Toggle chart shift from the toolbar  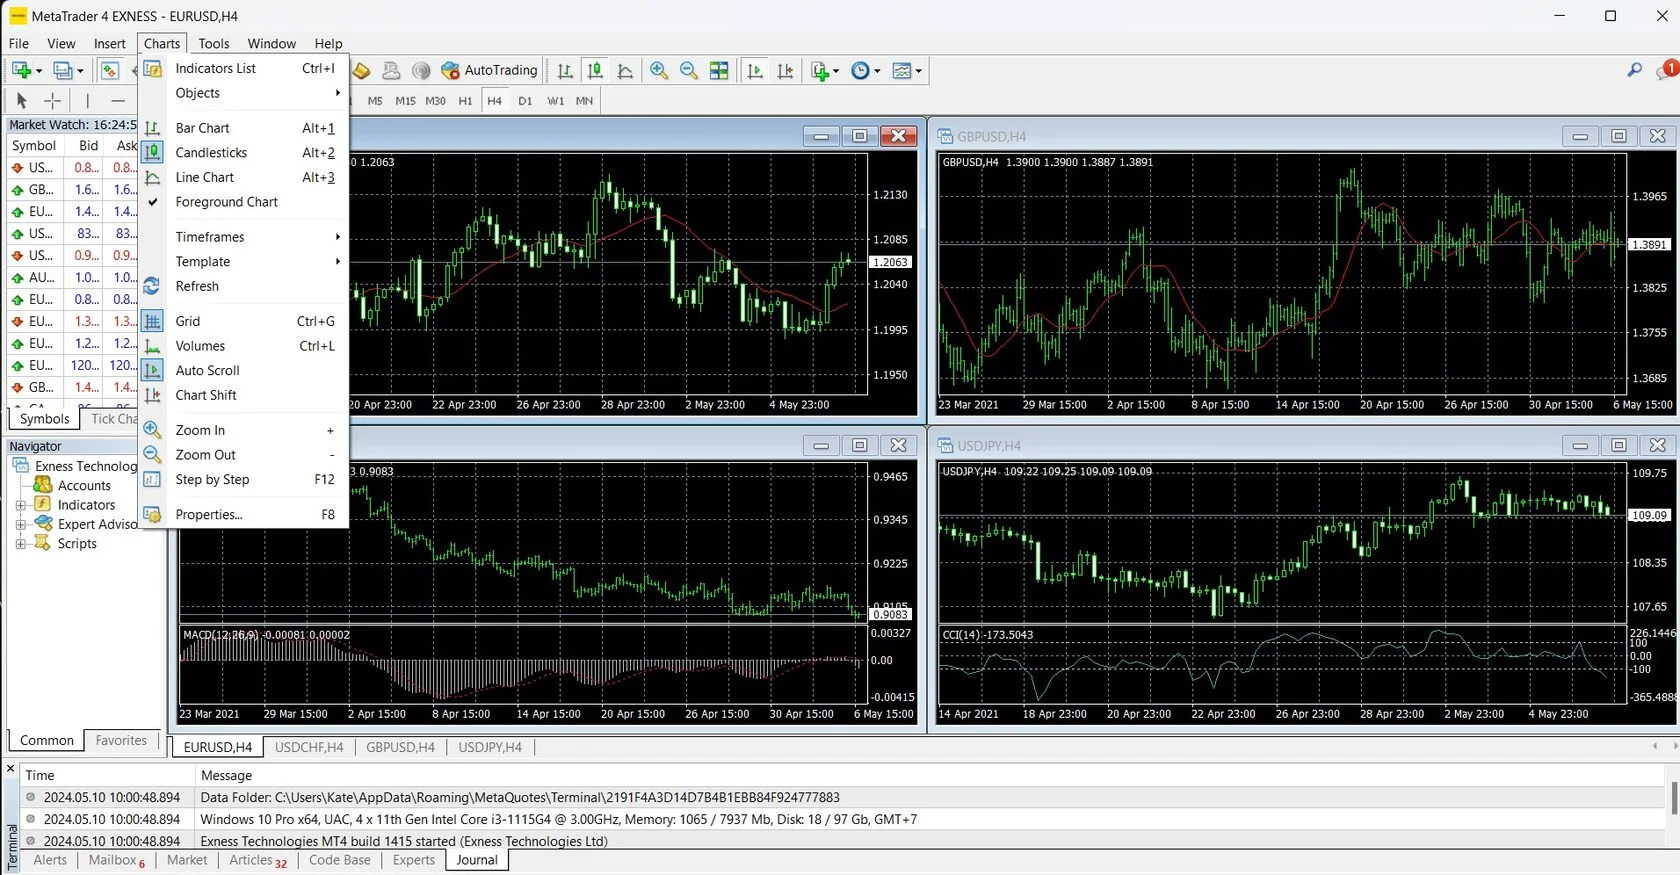[785, 70]
